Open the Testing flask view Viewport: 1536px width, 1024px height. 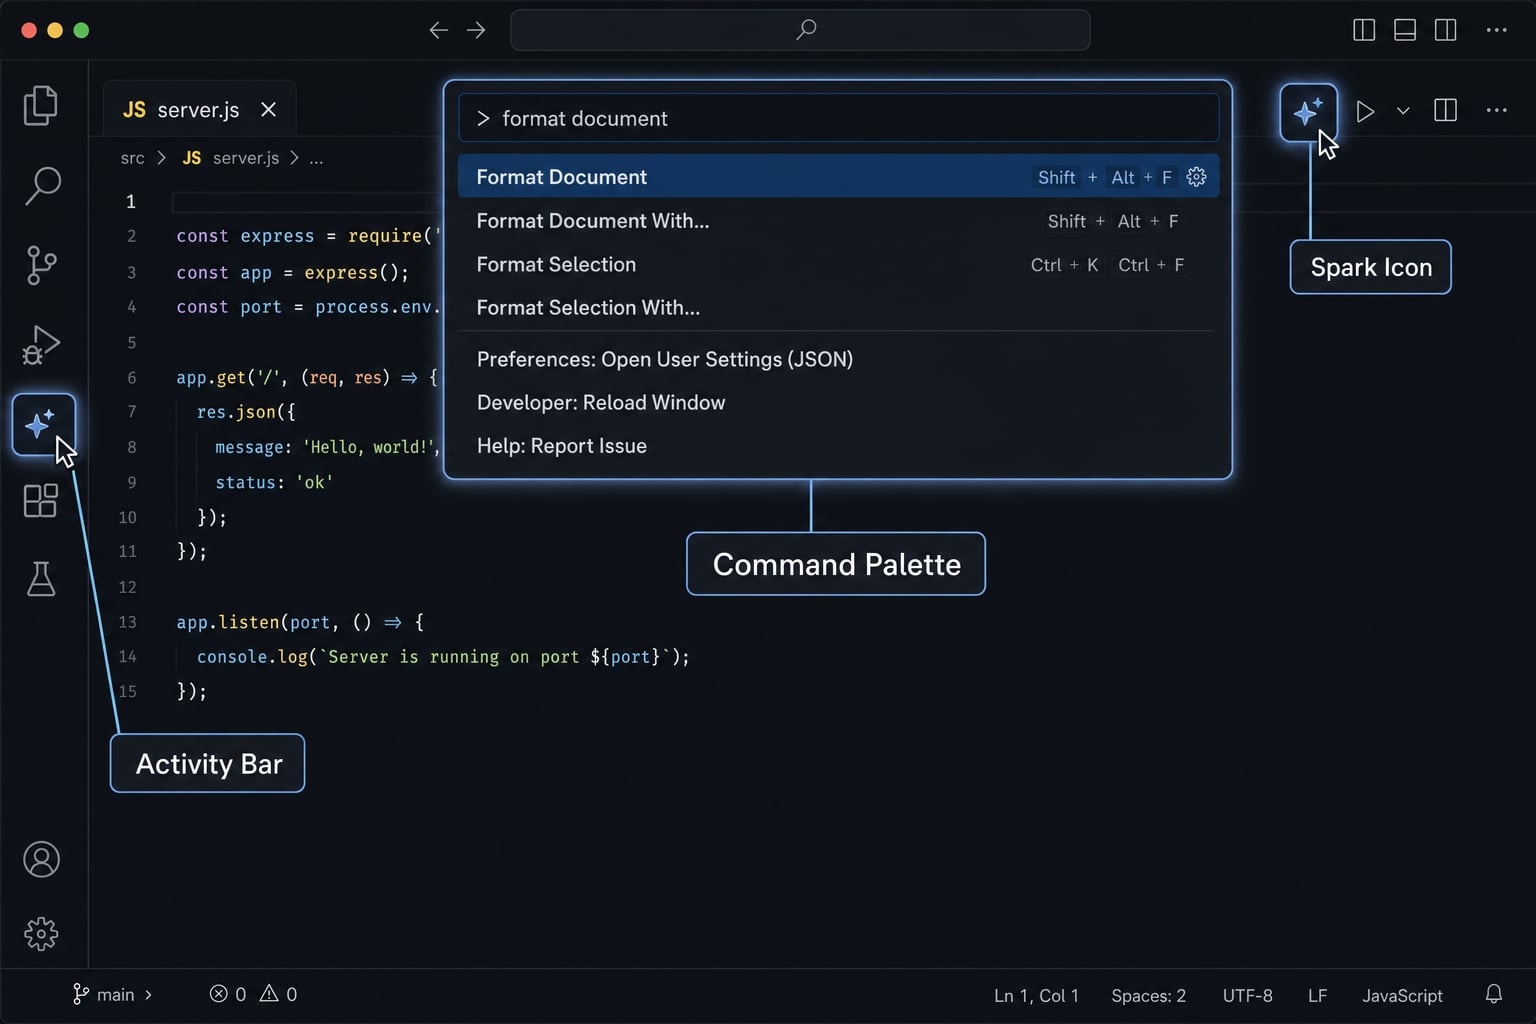(x=41, y=579)
